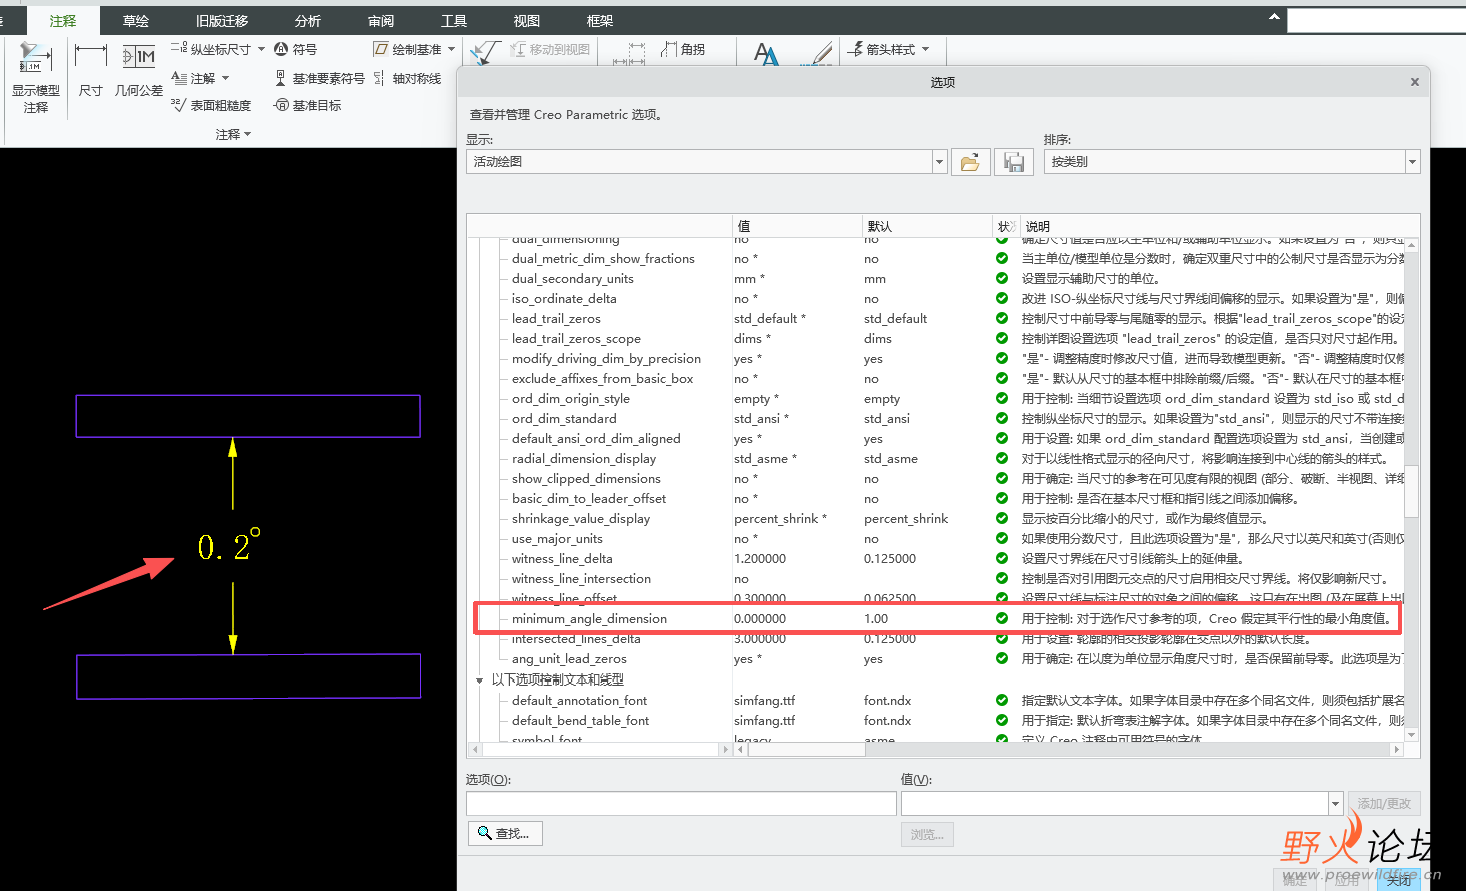Expand the 活动绘图 display dropdown
The height and width of the screenshot is (891, 1466).
938,161
